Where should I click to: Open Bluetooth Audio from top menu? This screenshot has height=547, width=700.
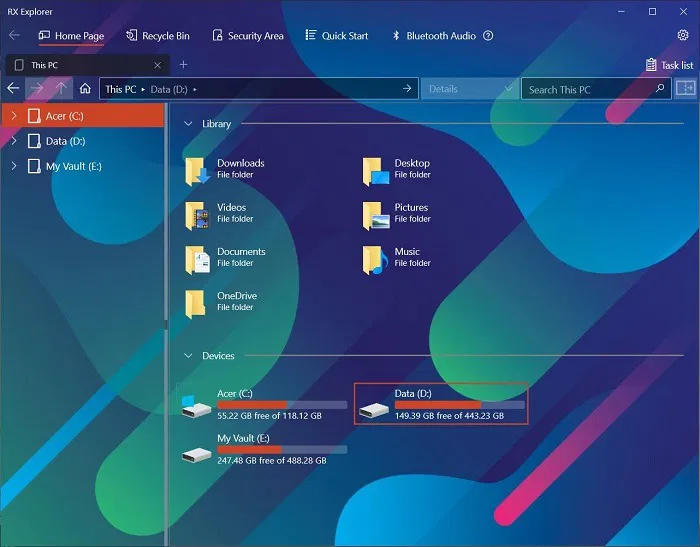pyautogui.click(x=433, y=36)
